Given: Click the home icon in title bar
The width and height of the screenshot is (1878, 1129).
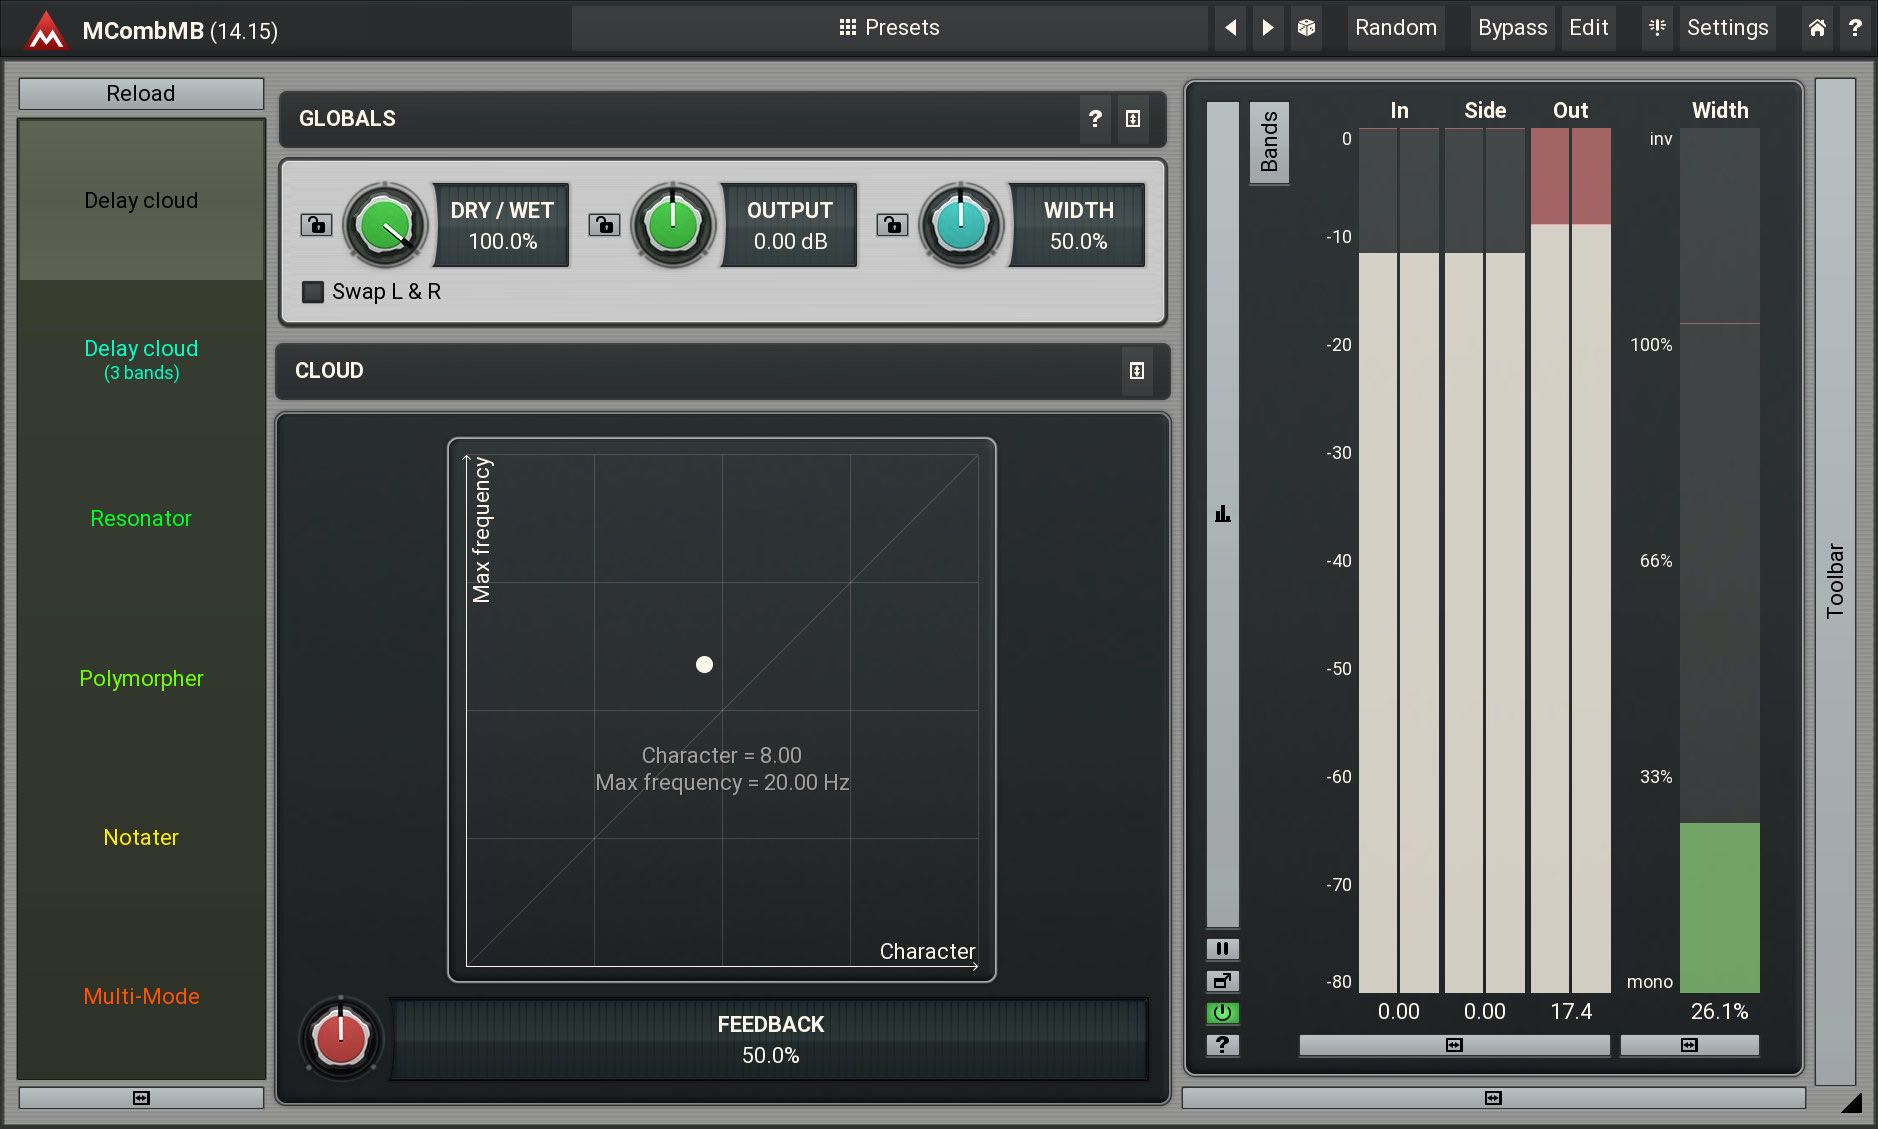Looking at the screenshot, I should point(1817,28).
